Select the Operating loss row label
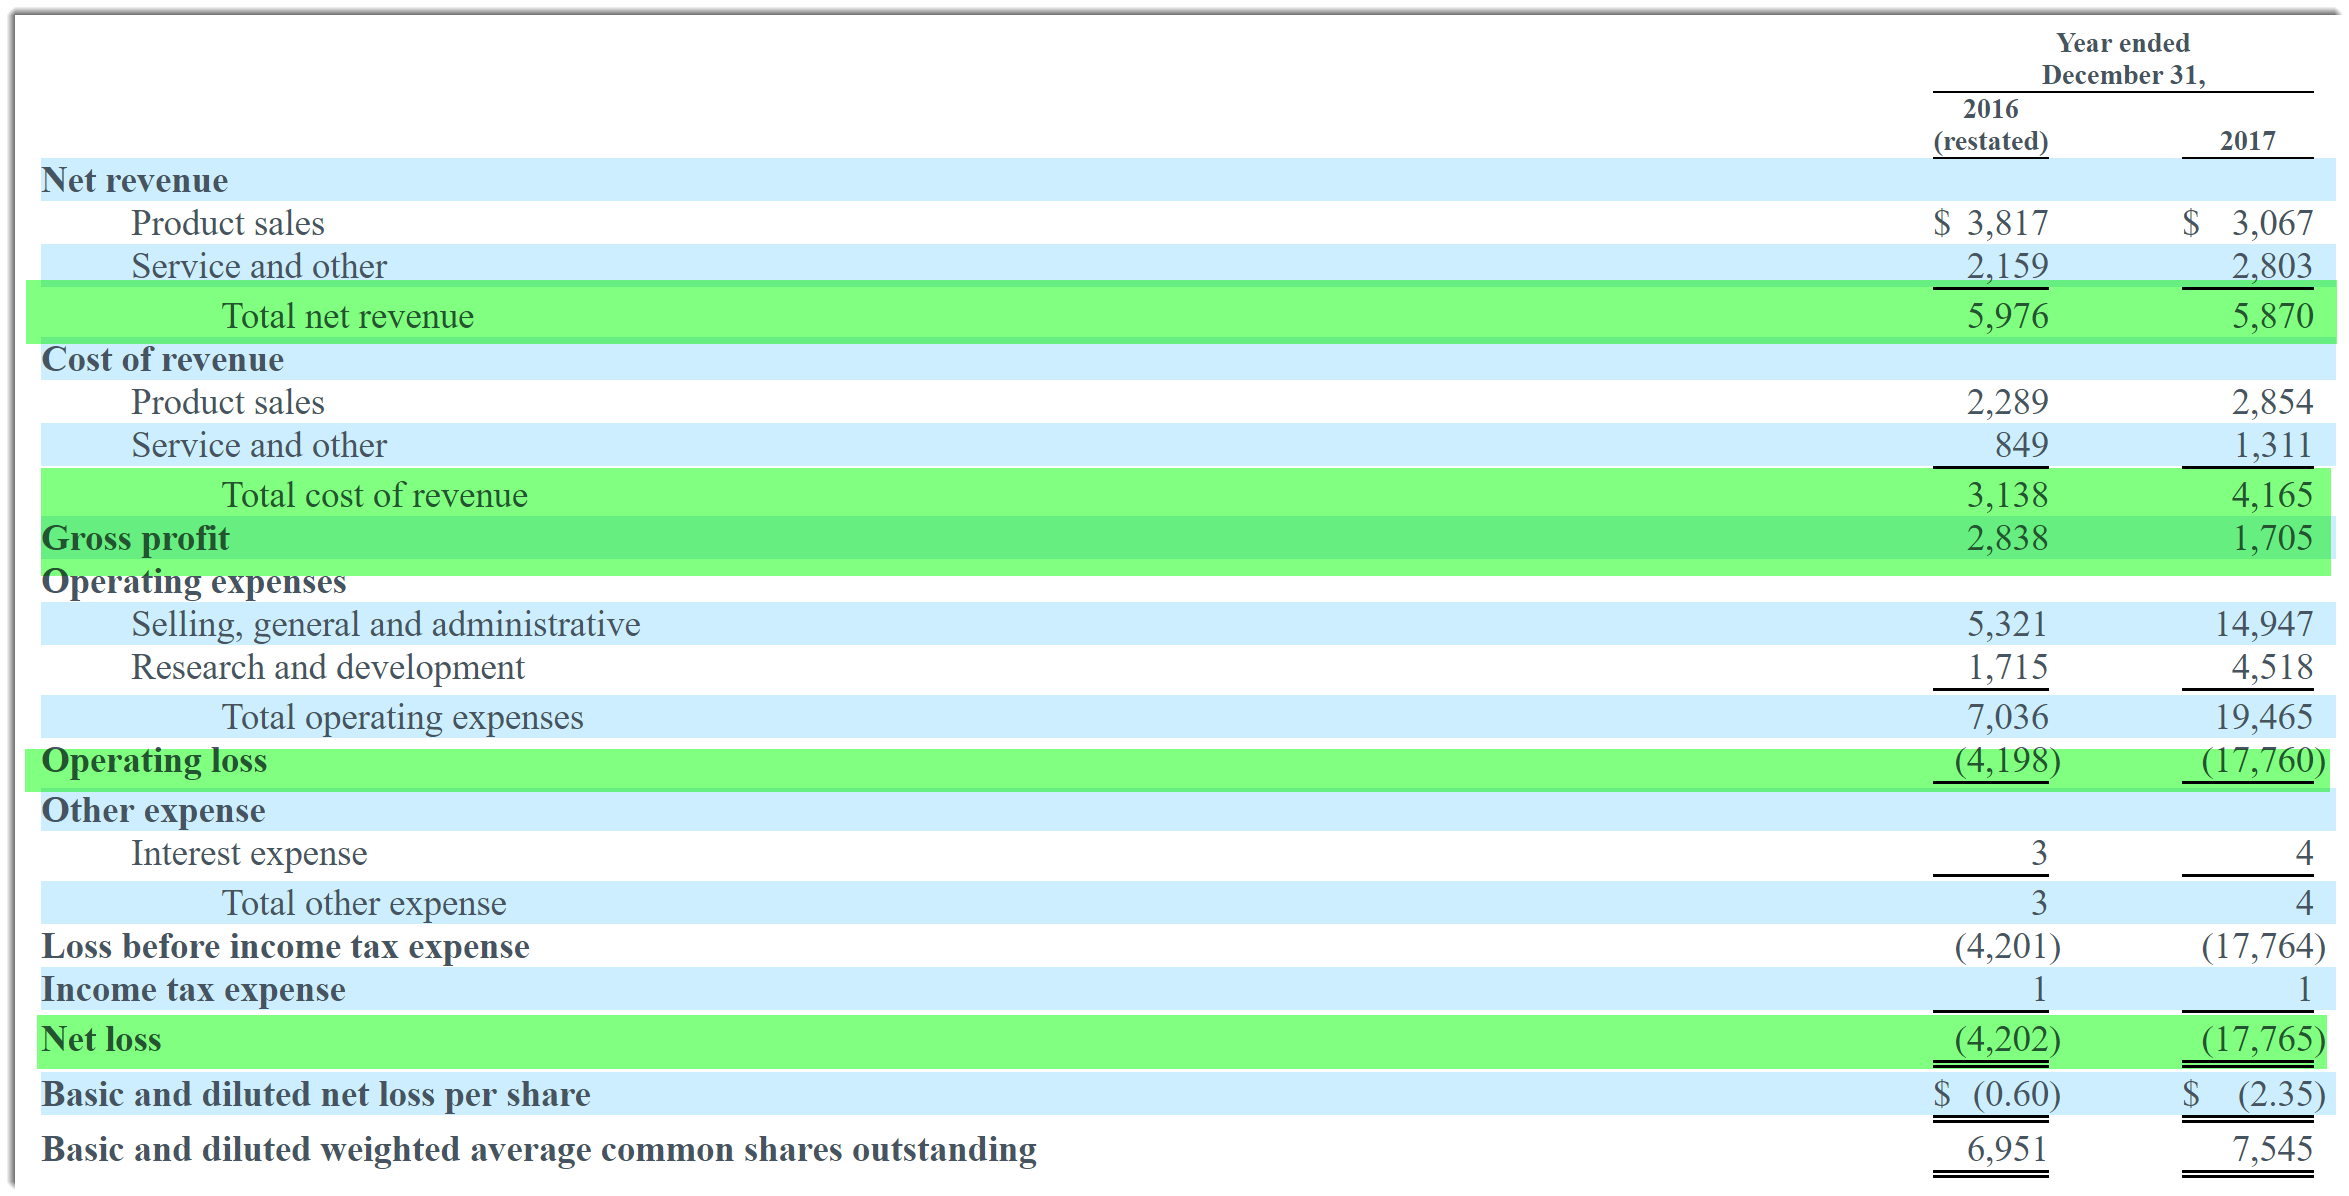This screenshot has height=1196, width=2349. coord(154,761)
